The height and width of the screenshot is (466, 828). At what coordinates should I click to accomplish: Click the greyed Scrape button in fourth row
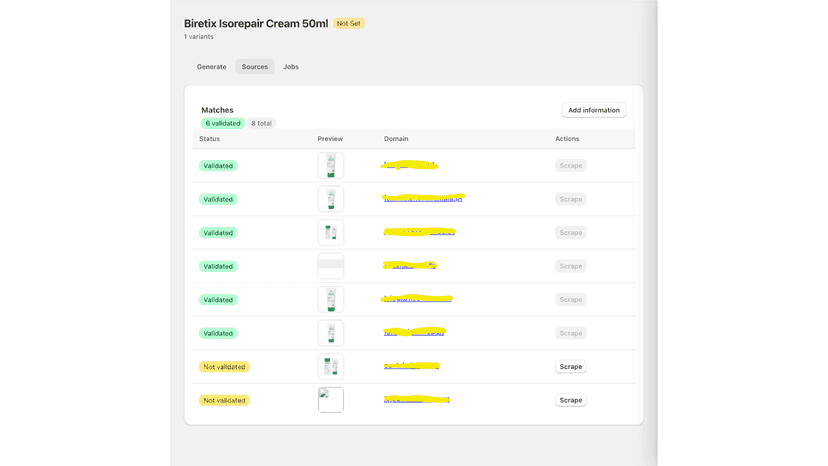click(x=571, y=266)
